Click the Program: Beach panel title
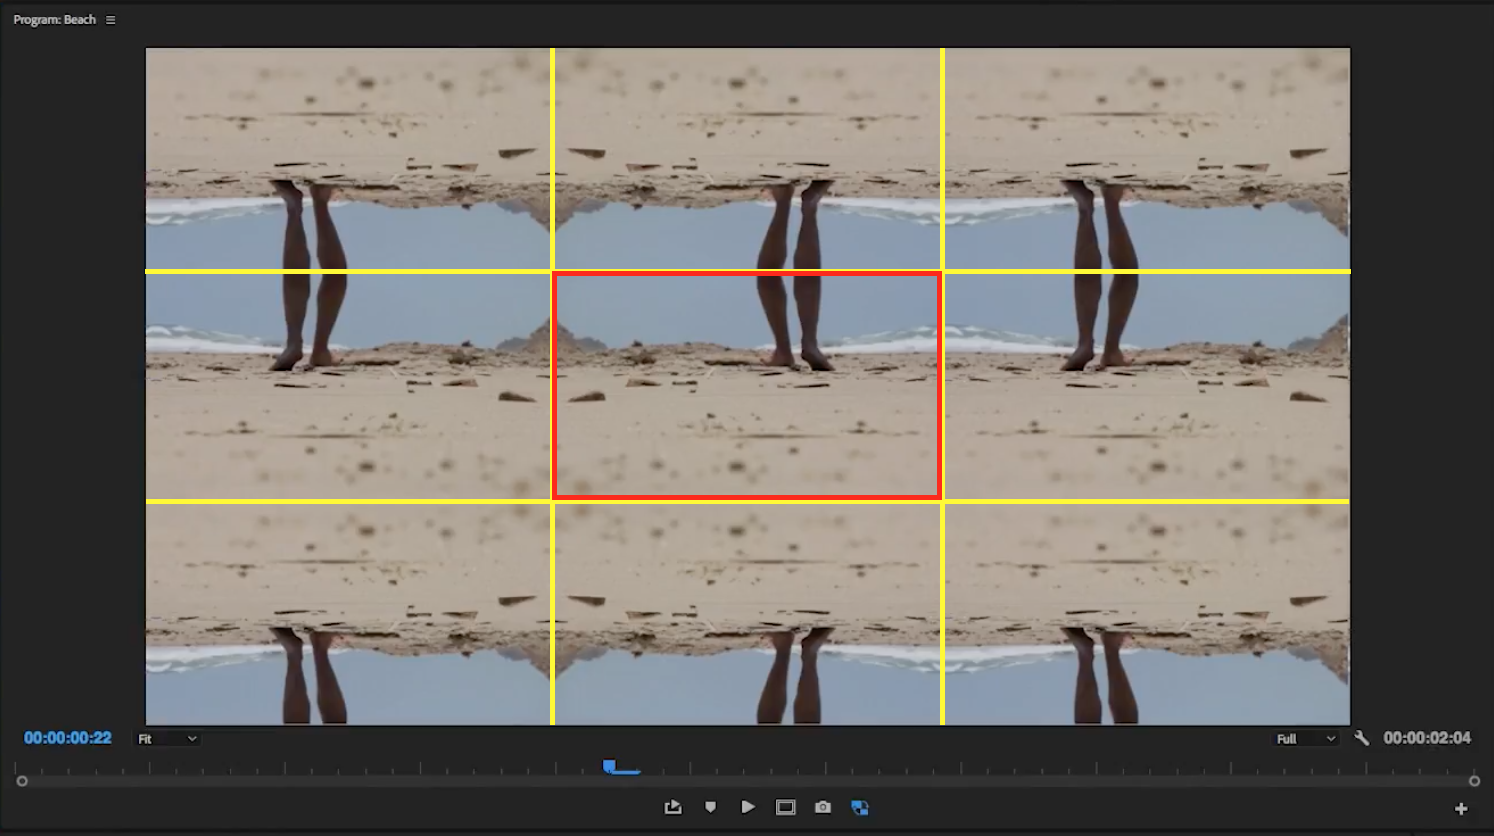Viewport: 1494px width, 836px height. 55,20
